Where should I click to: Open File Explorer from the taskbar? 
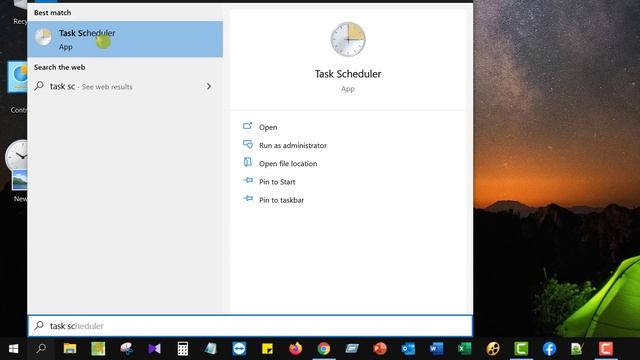pyautogui.click(x=70, y=349)
